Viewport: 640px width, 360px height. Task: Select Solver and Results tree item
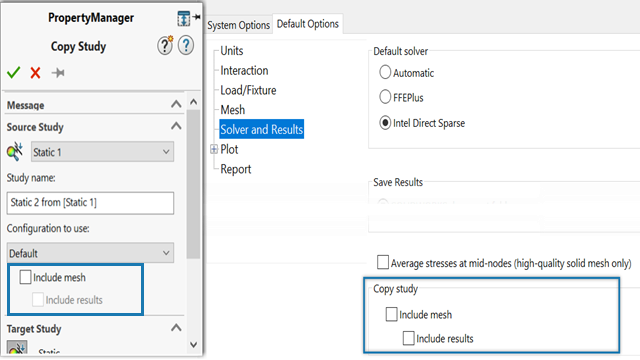(x=262, y=129)
